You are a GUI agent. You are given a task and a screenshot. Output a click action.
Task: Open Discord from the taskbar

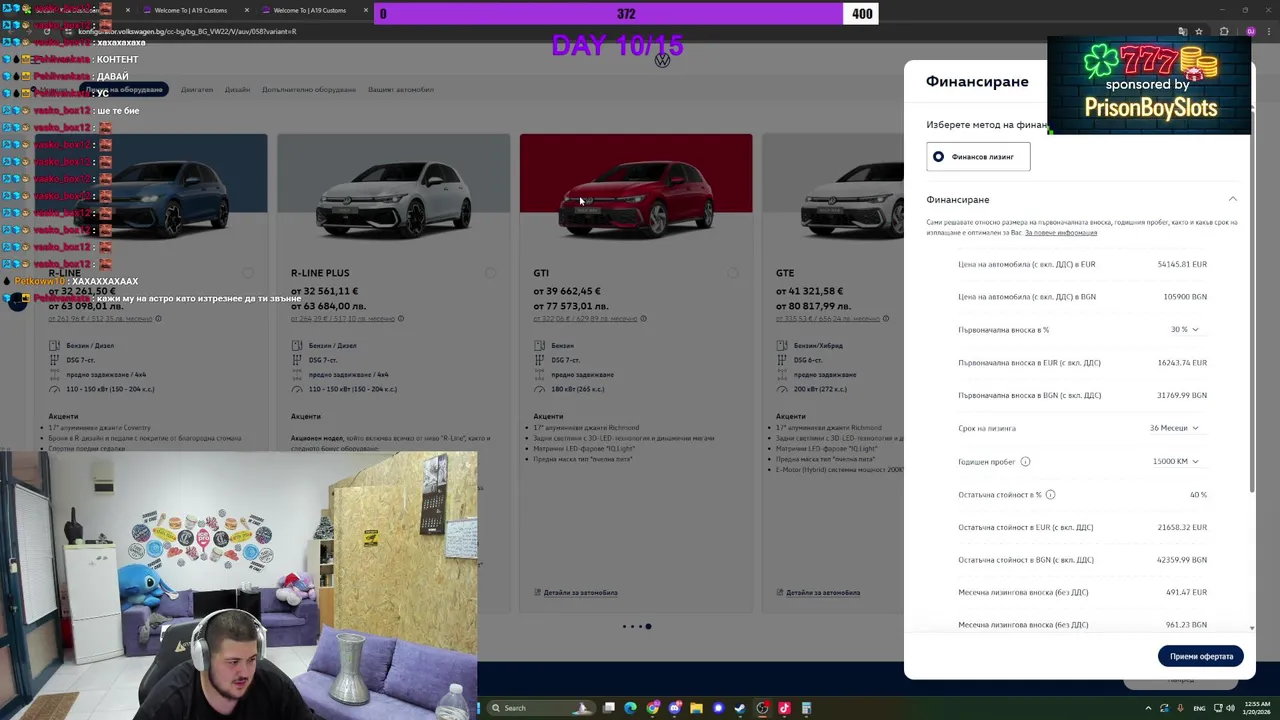click(x=674, y=708)
